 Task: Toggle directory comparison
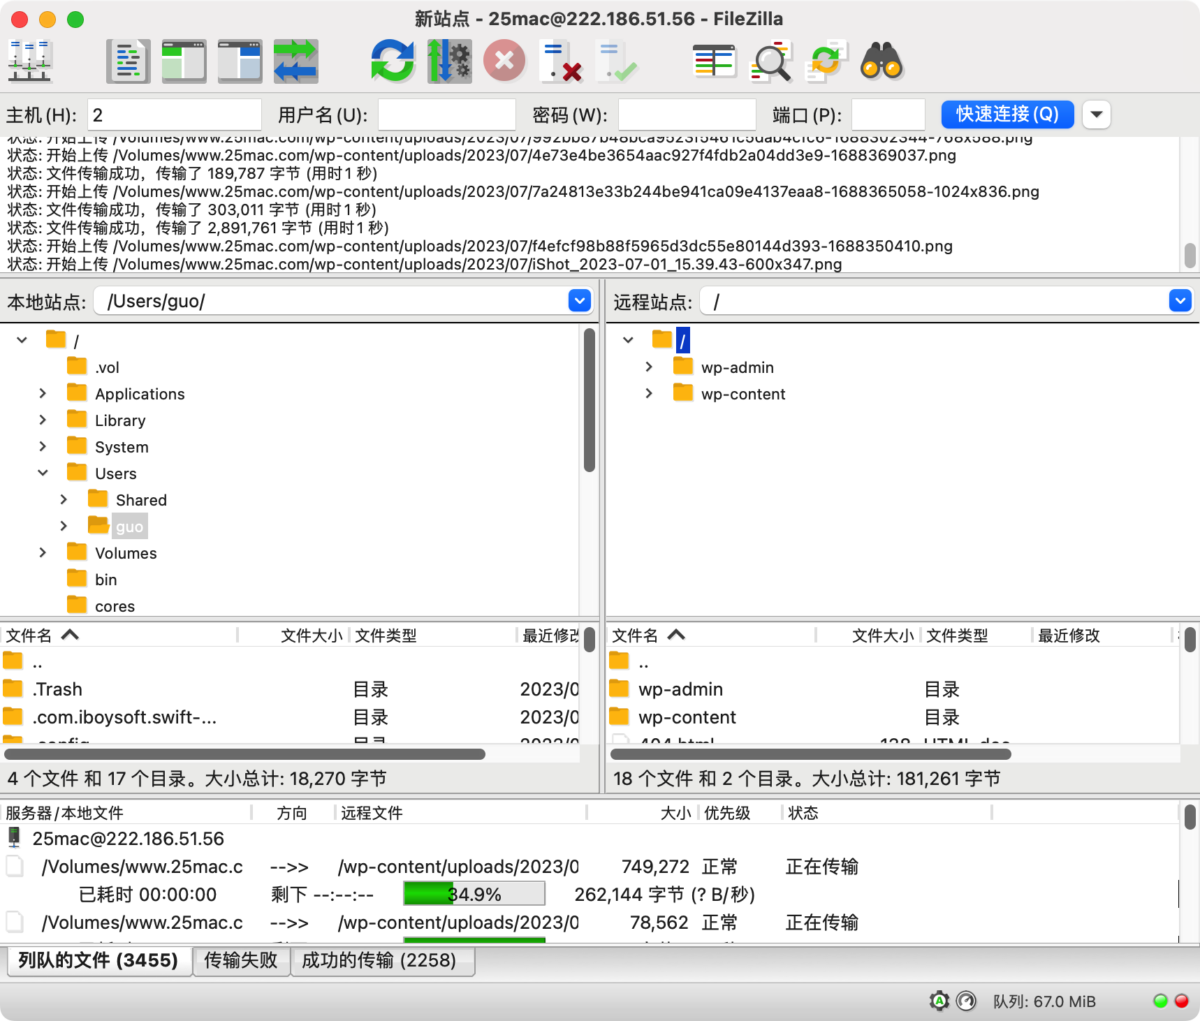pos(771,62)
